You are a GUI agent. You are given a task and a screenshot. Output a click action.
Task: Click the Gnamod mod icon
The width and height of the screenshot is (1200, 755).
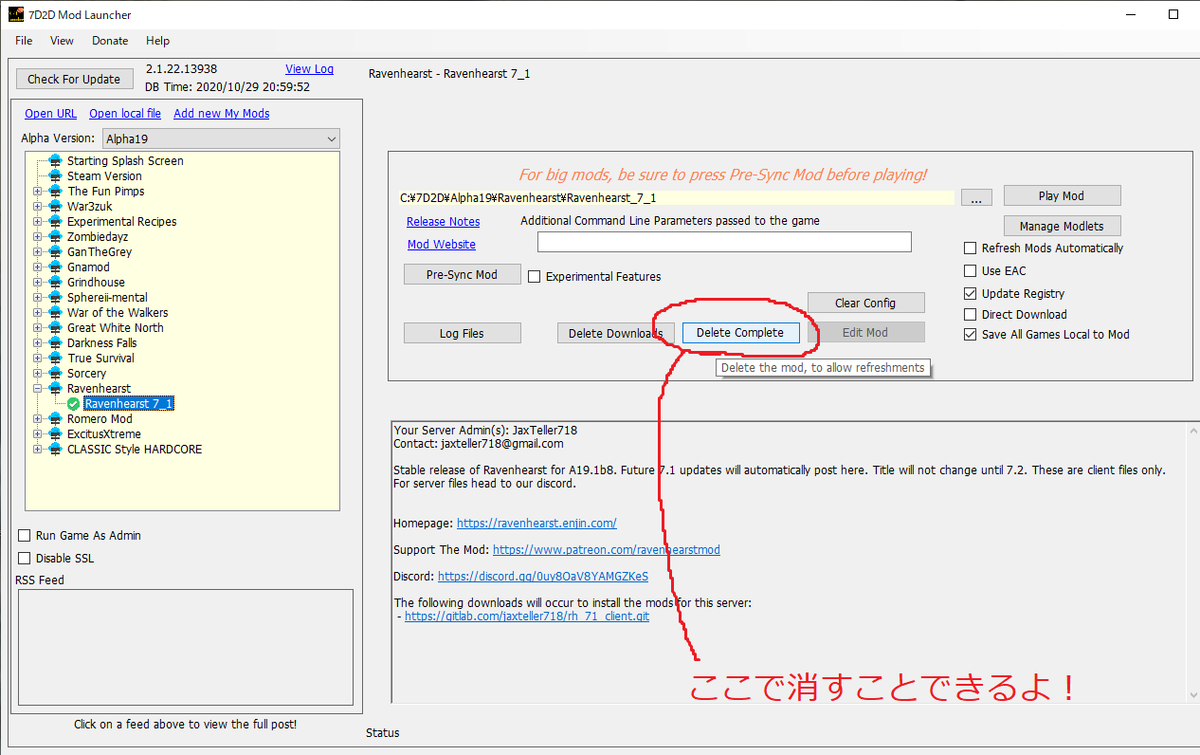[54, 266]
